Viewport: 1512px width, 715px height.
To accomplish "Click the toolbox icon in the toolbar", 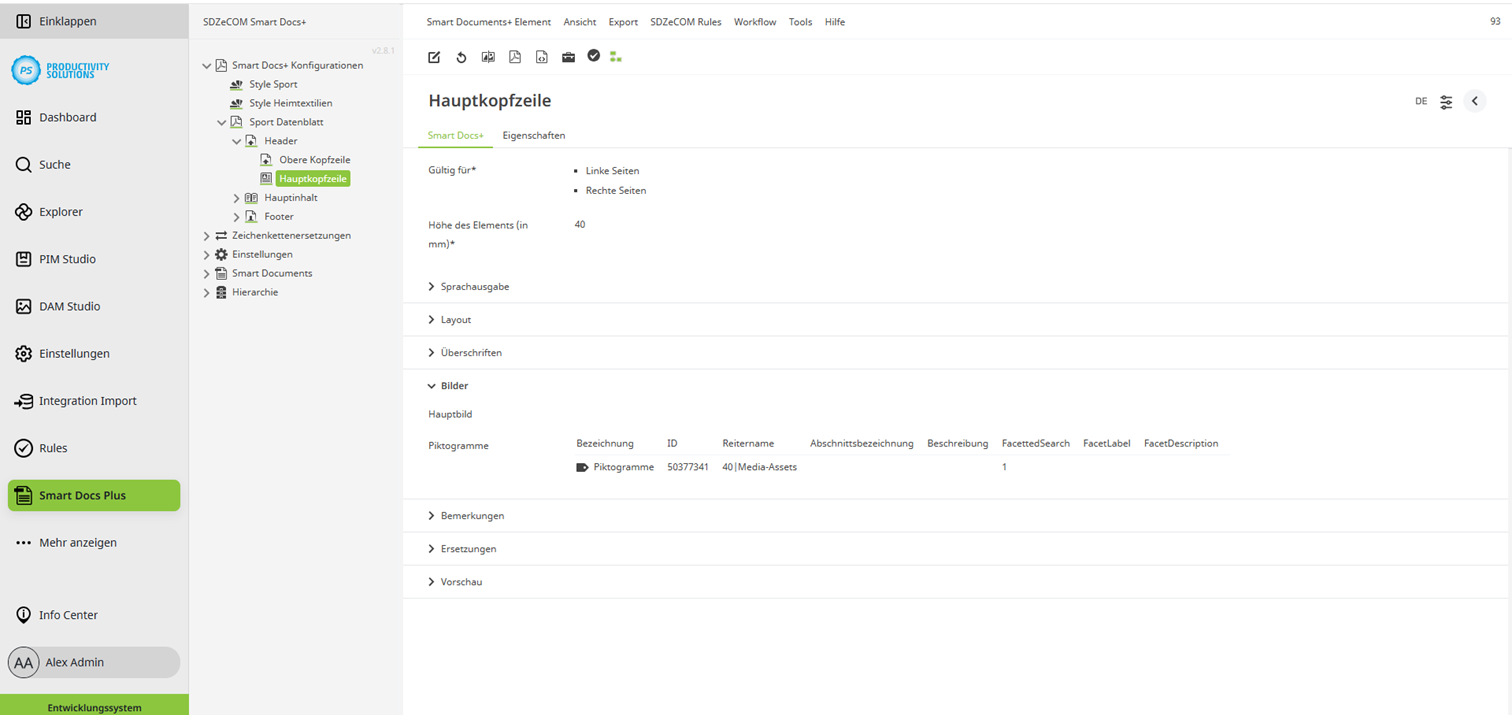I will 568,57.
